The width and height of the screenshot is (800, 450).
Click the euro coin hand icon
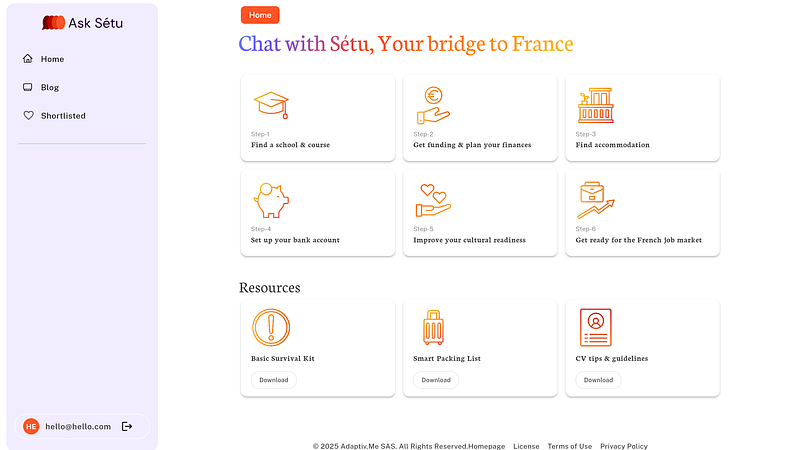tap(433, 104)
